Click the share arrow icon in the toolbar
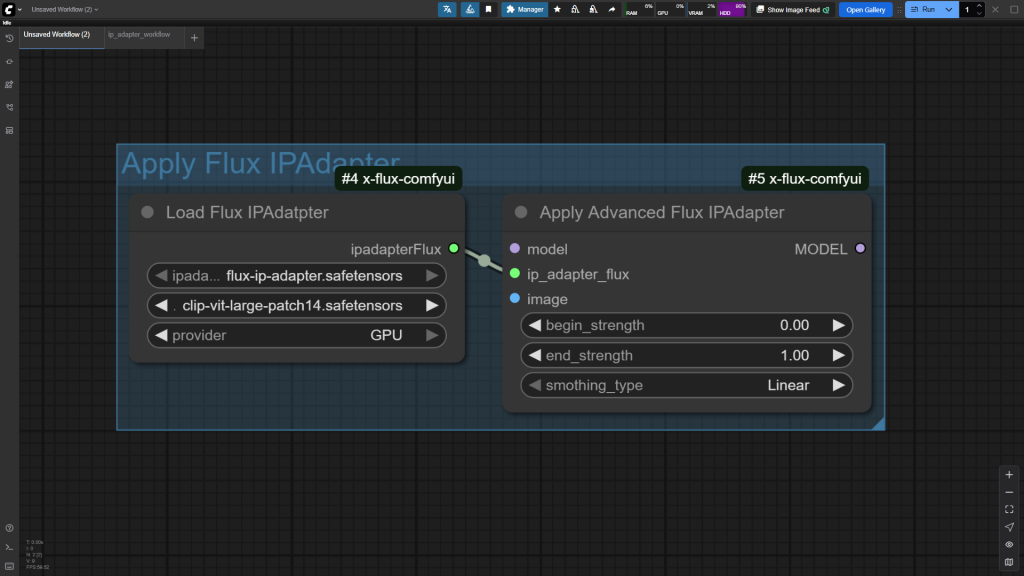Viewport: 1024px width, 576px height. (x=611, y=9)
